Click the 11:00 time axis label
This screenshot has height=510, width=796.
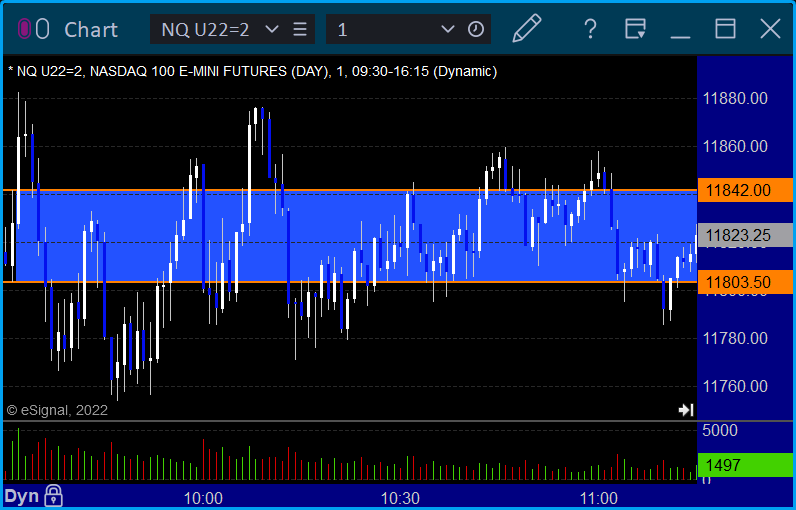599,498
